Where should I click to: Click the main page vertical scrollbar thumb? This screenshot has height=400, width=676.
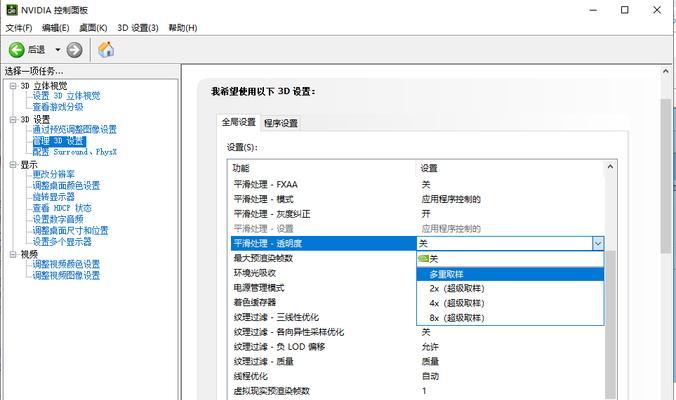666,176
